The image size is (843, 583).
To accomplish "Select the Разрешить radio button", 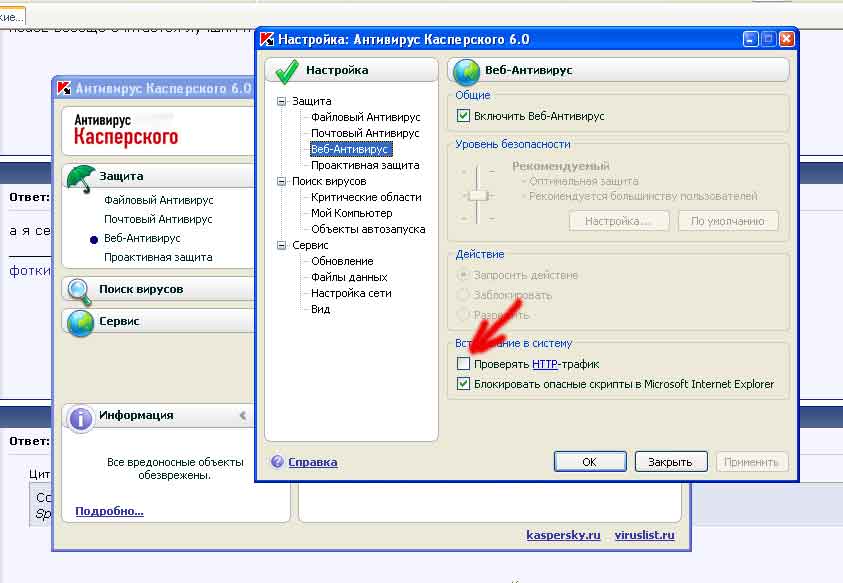I will [462, 314].
